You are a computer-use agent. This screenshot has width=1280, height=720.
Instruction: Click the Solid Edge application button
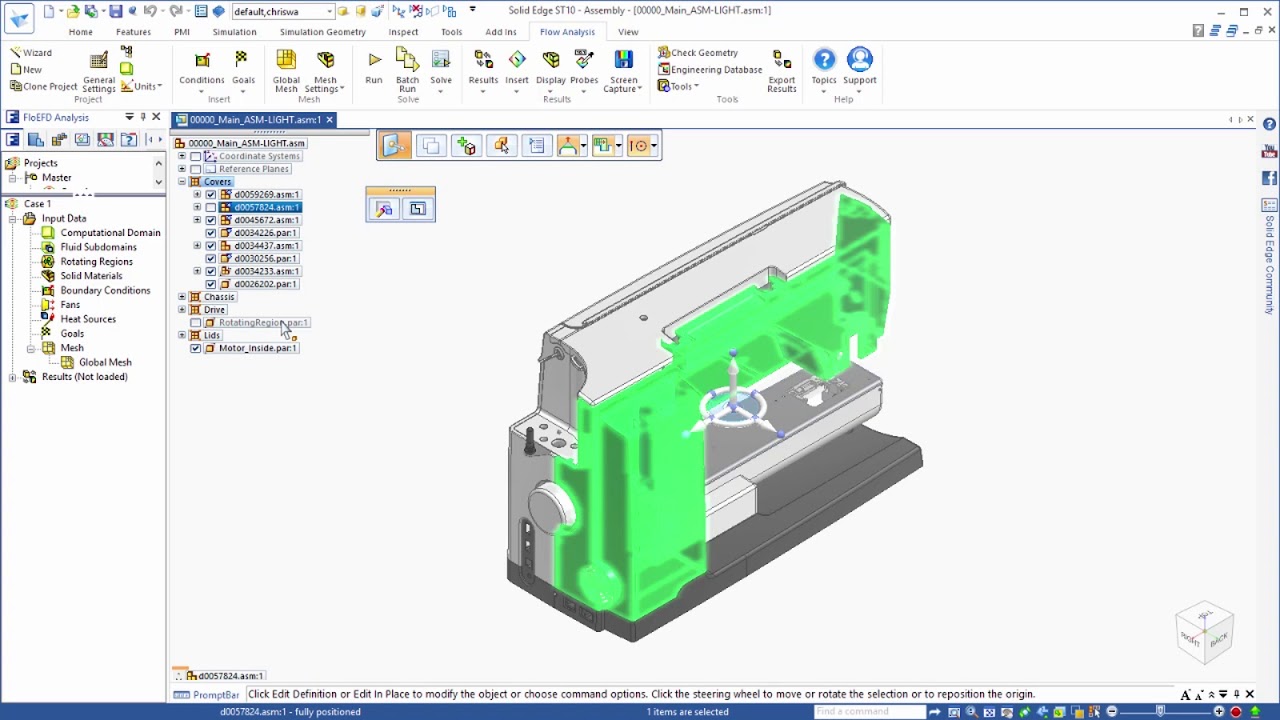click(19, 18)
